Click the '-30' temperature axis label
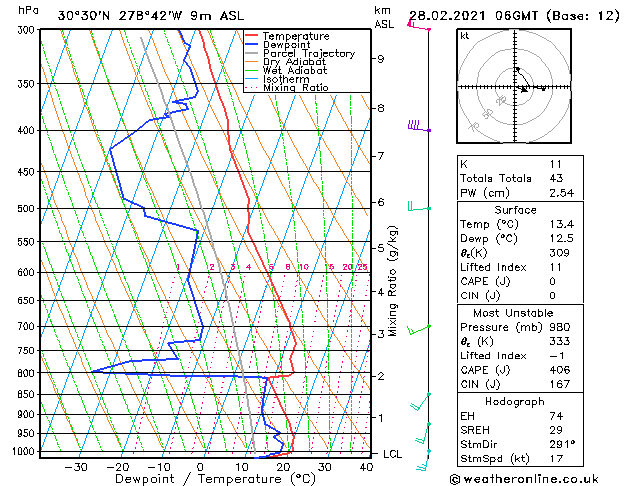The width and height of the screenshot is (629, 486). [x=76, y=467]
